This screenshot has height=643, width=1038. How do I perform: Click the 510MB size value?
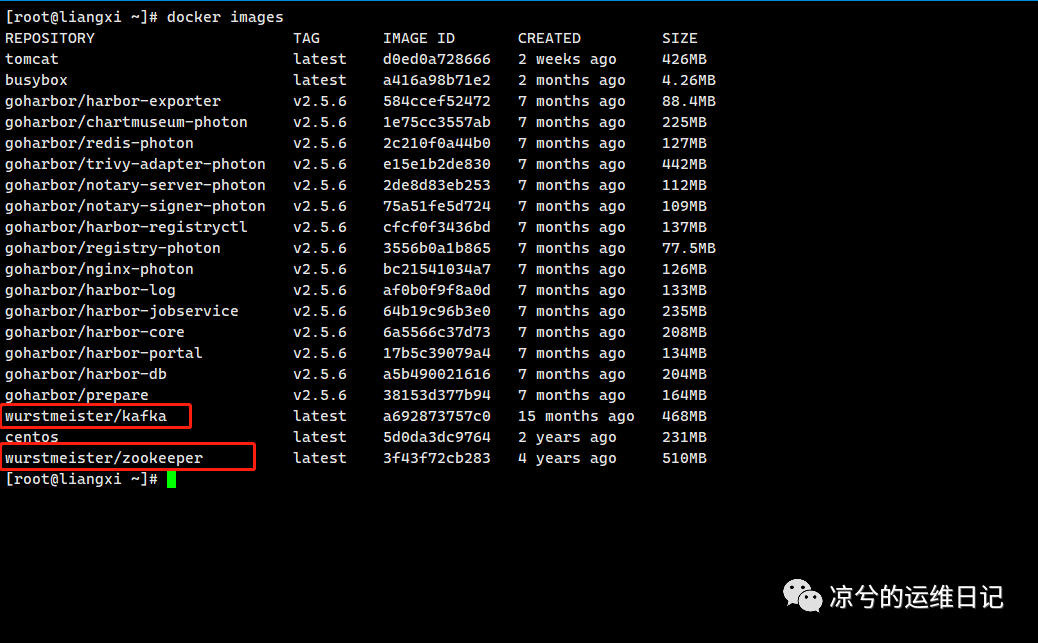(x=684, y=458)
